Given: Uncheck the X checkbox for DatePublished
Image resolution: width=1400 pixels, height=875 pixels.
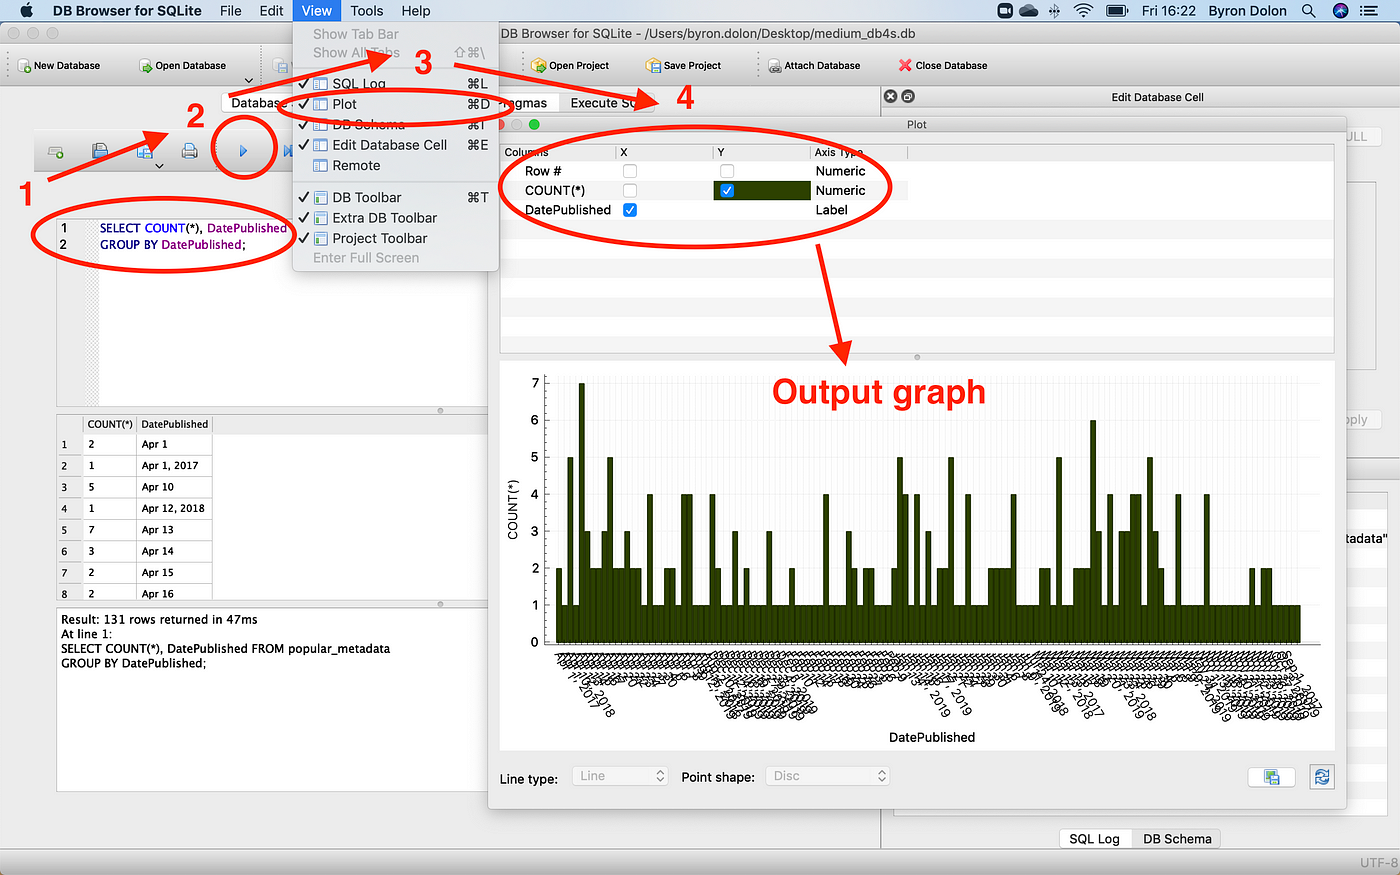Looking at the screenshot, I should pos(630,210).
